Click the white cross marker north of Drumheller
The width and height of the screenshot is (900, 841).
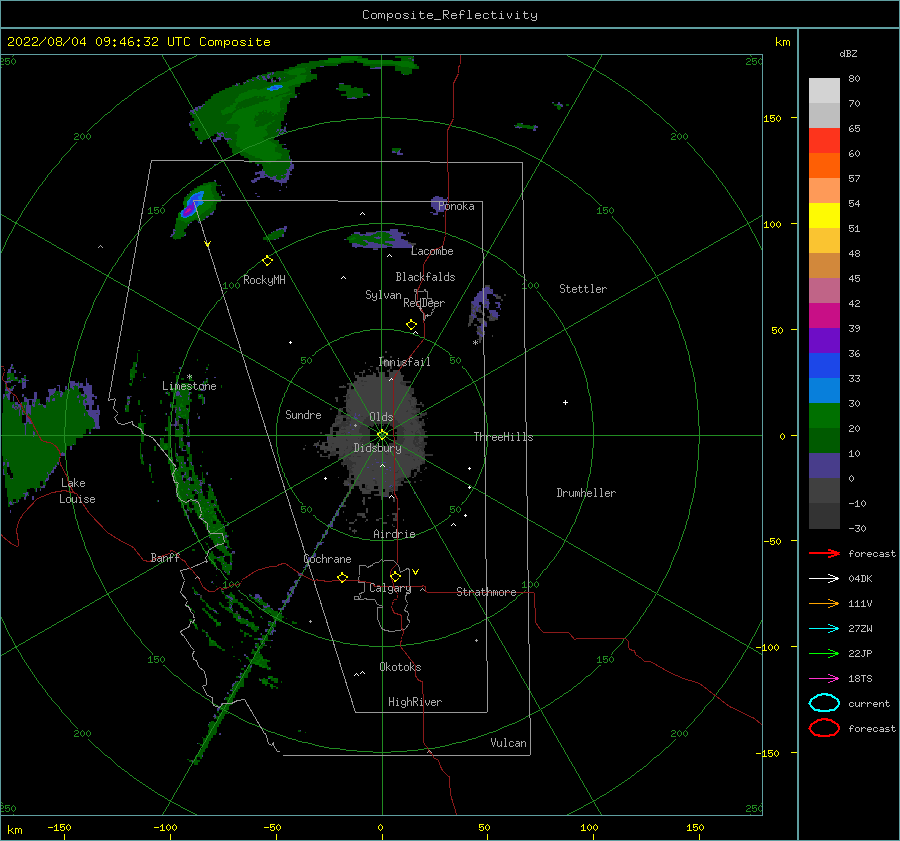(x=565, y=402)
